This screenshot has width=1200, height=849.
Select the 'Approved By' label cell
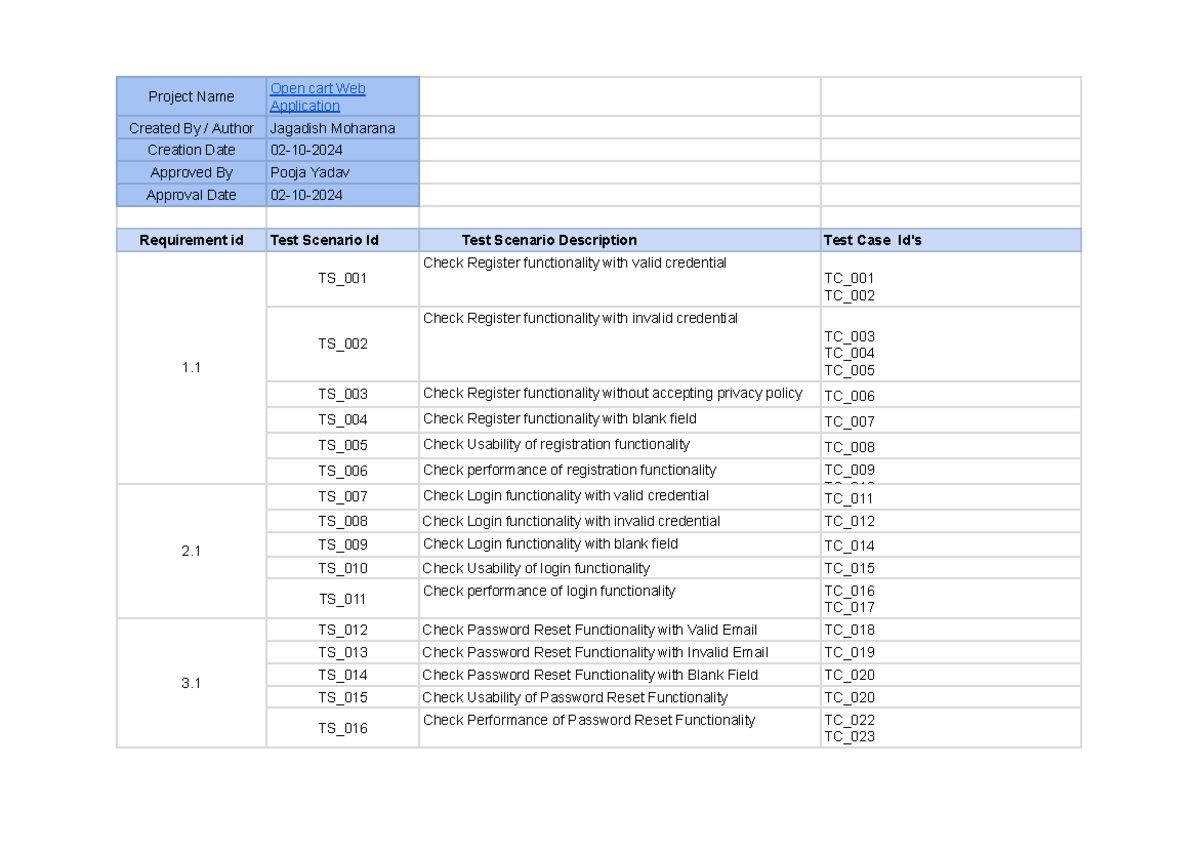point(191,172)
